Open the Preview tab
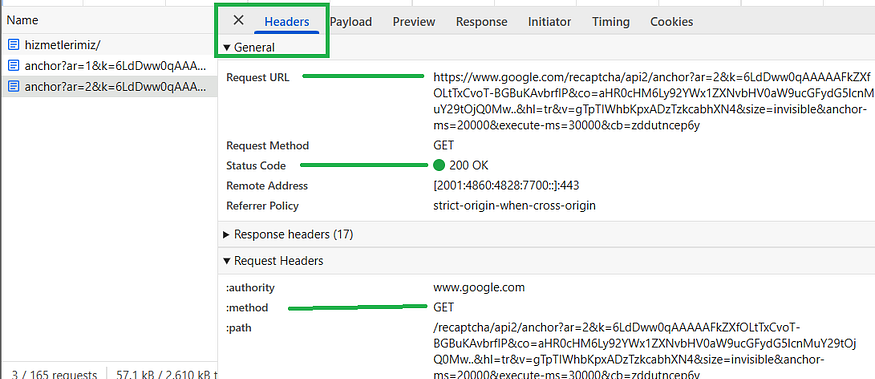Image resolution: width=875 pixels, height=379 pixels. pyautogui.click(x=414, y=22)
